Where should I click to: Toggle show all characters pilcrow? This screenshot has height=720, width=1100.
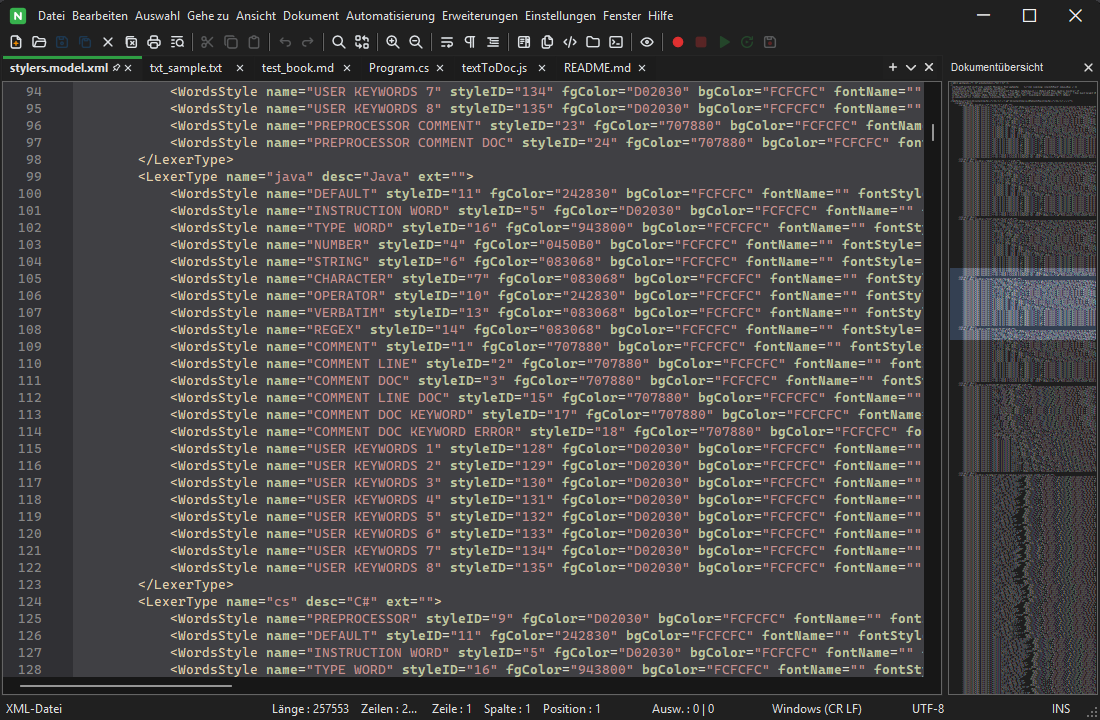click(470, 42)
